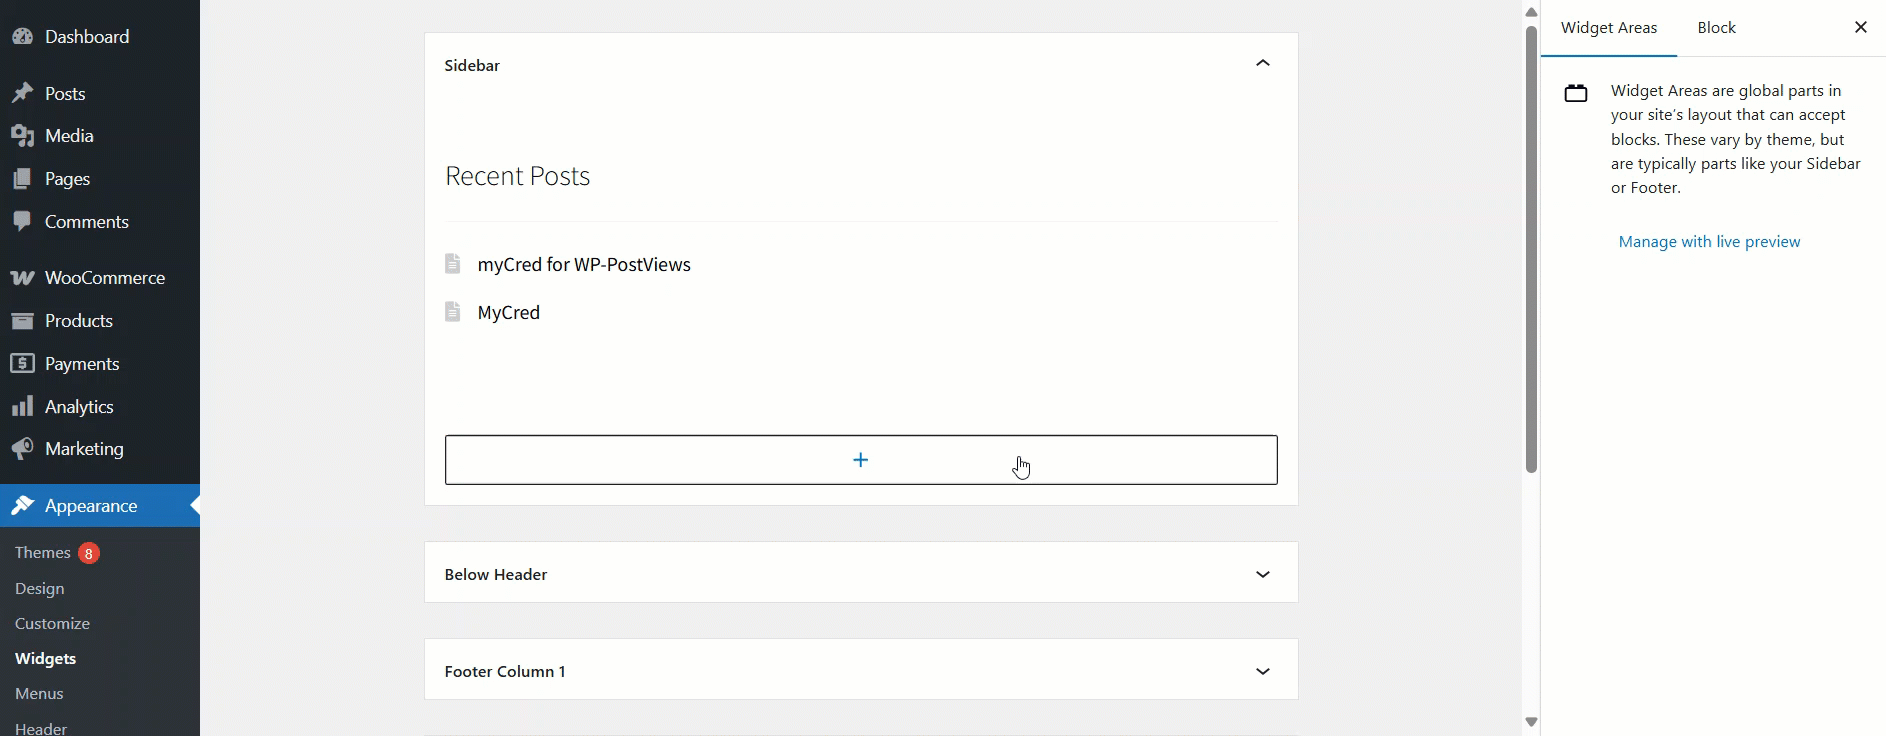Select the Widget Areas tab
Screen dimensions: 1886x736
[x=1608, y=28]
